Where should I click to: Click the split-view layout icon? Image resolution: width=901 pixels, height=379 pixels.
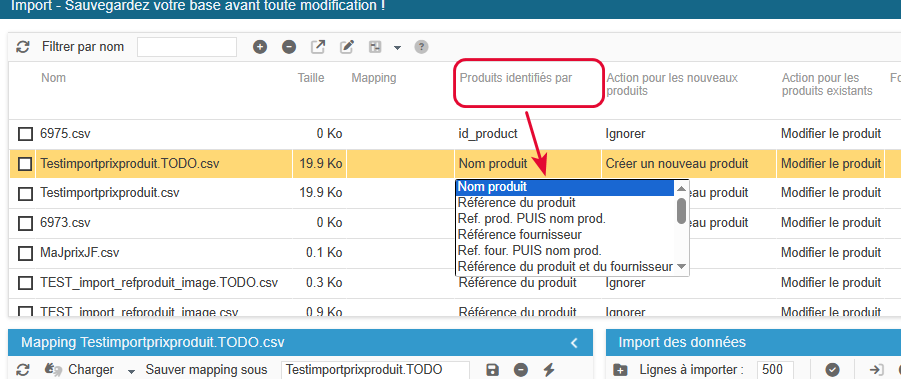(375, 47)
